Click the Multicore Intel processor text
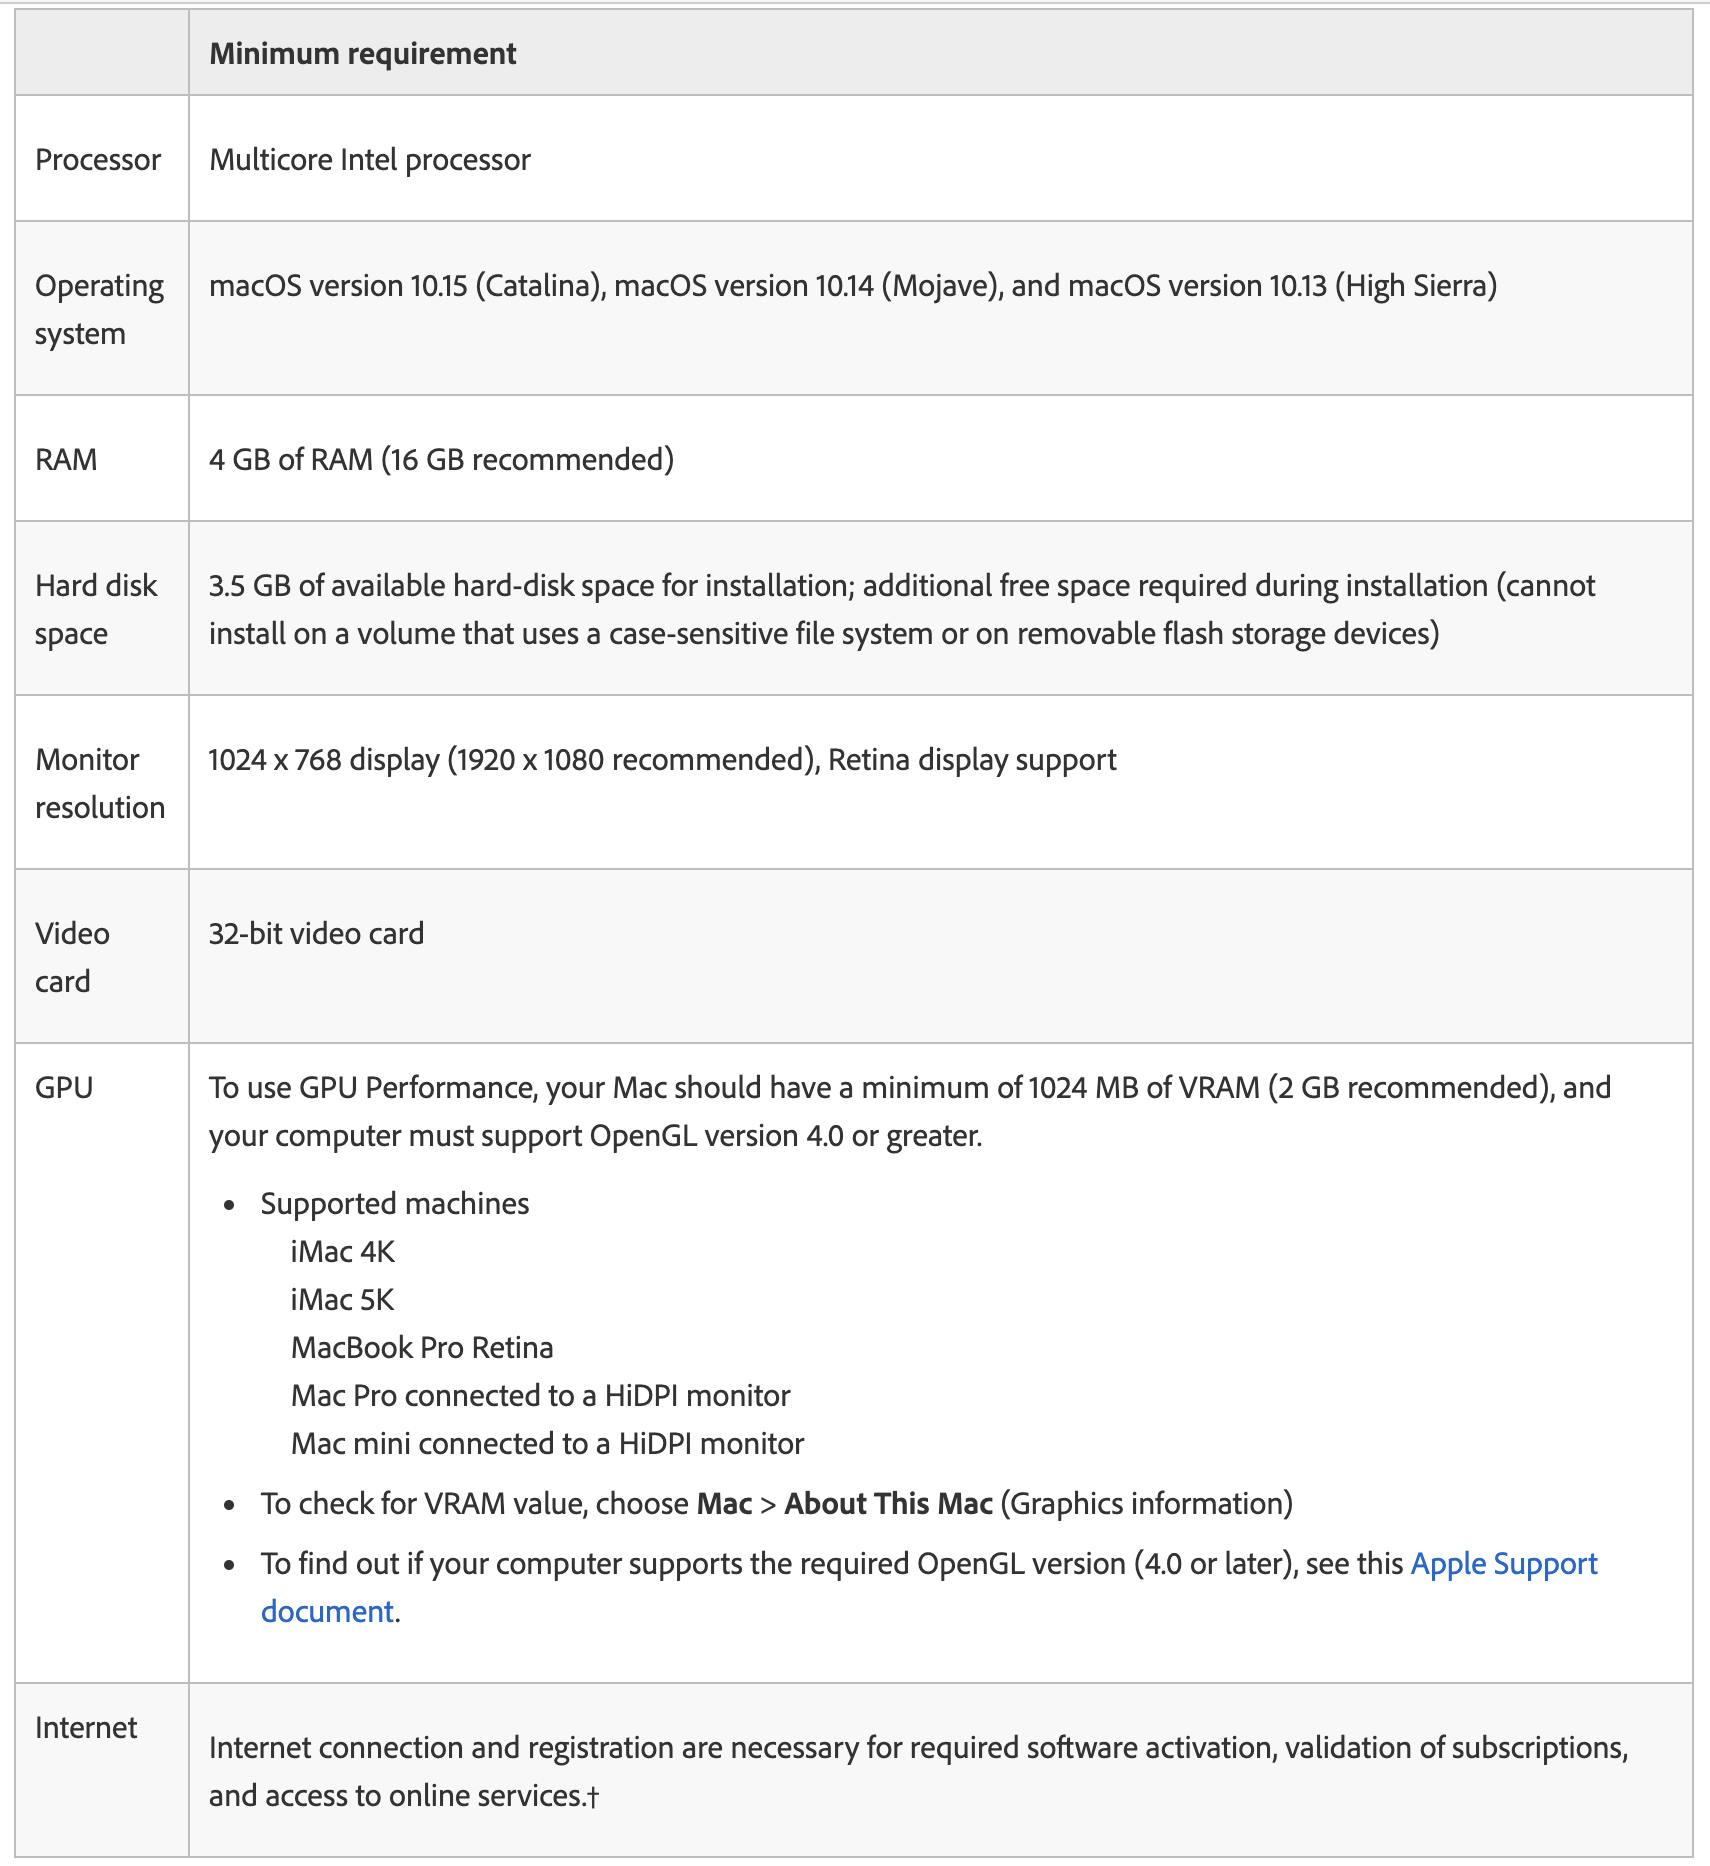This screenshot has height=1866, width=1710. (370, 160)
